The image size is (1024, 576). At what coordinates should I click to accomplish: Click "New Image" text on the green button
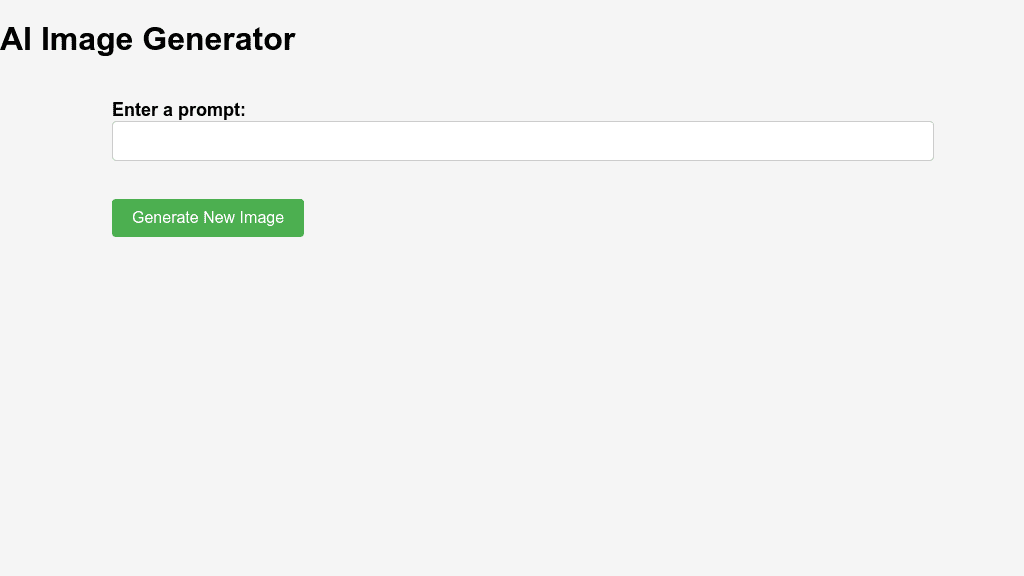coord(243,218)
